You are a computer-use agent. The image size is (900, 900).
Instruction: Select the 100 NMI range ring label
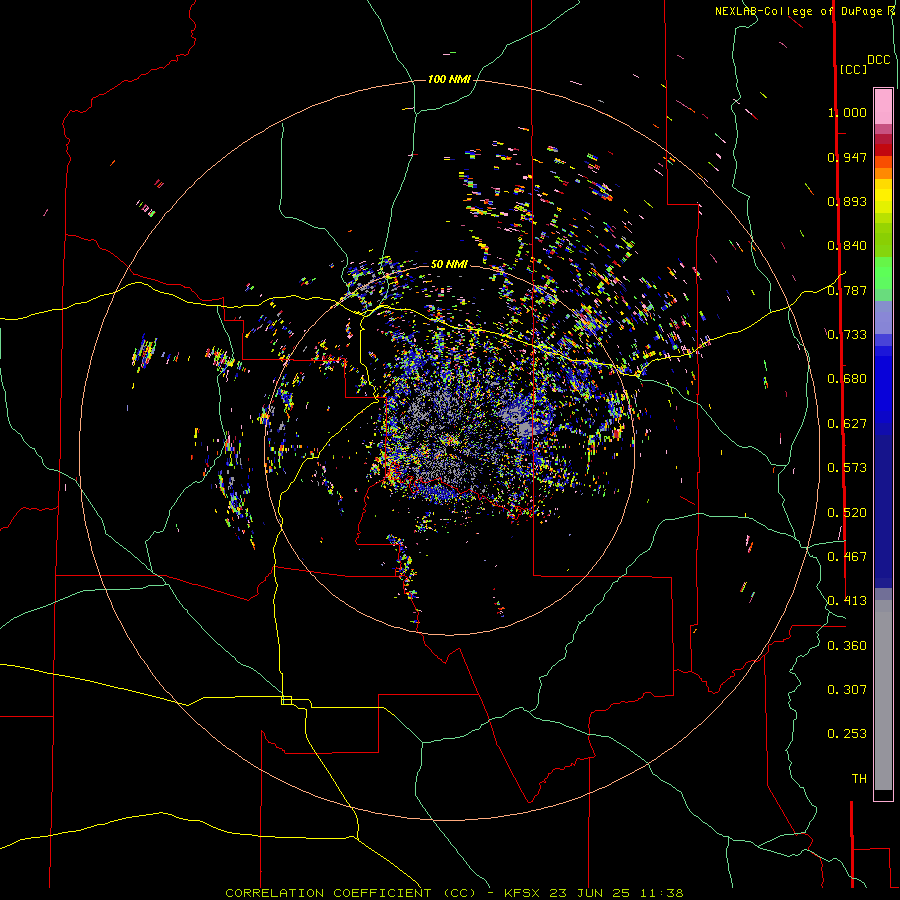tap(449, 79)
